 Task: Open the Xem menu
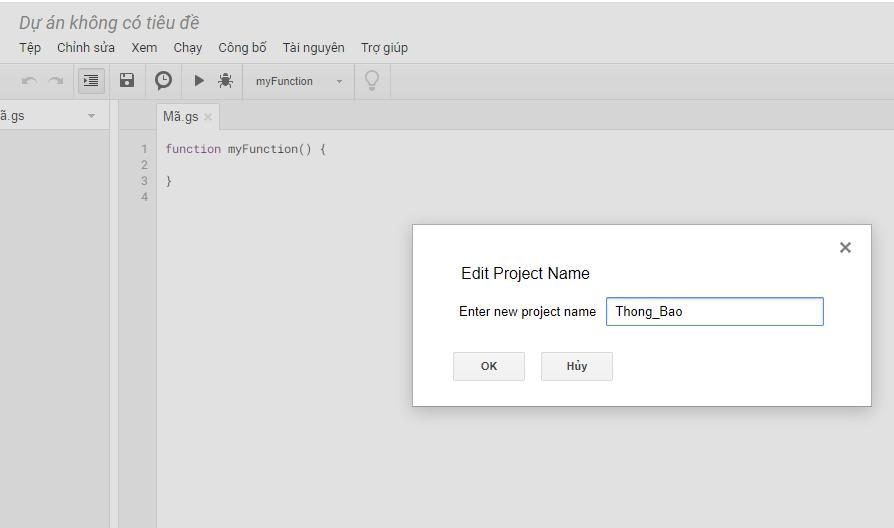pyautogui.click(x=144, y=48)
